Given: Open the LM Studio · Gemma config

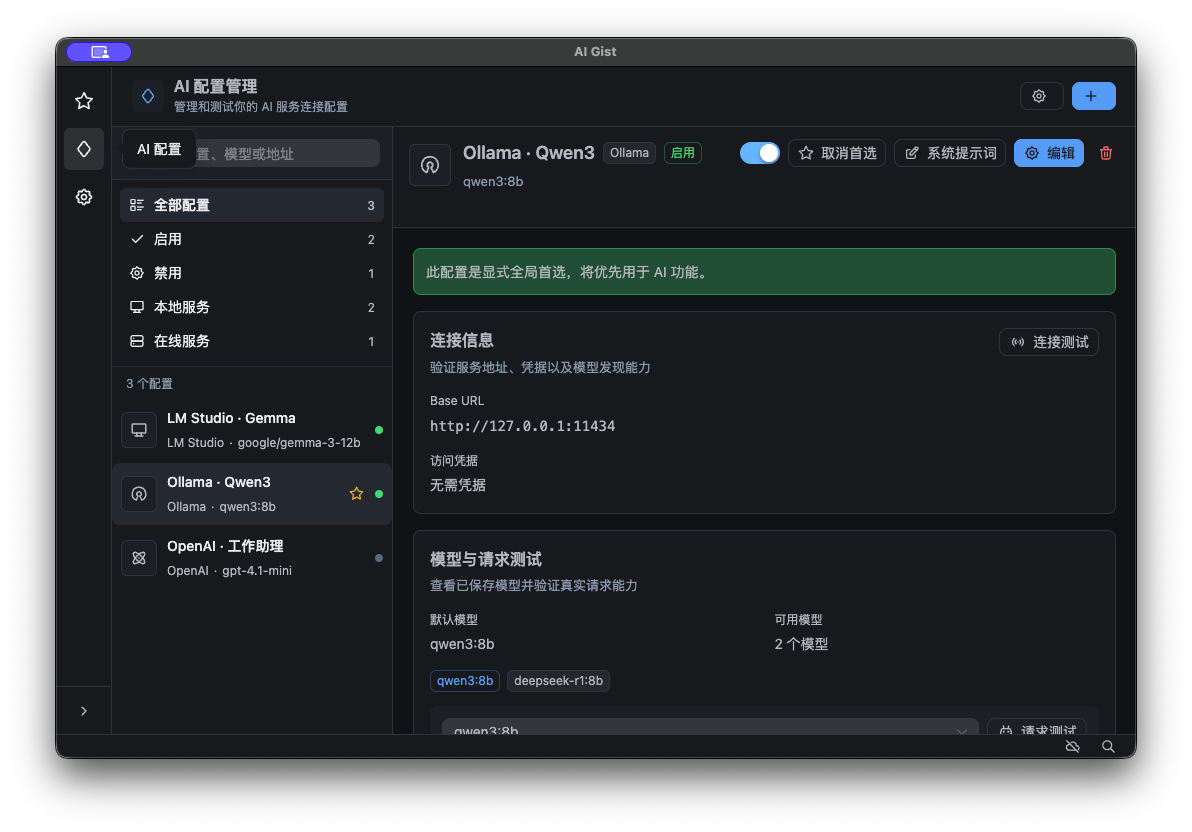Looking at the screenshot, I should click(252, 430).
